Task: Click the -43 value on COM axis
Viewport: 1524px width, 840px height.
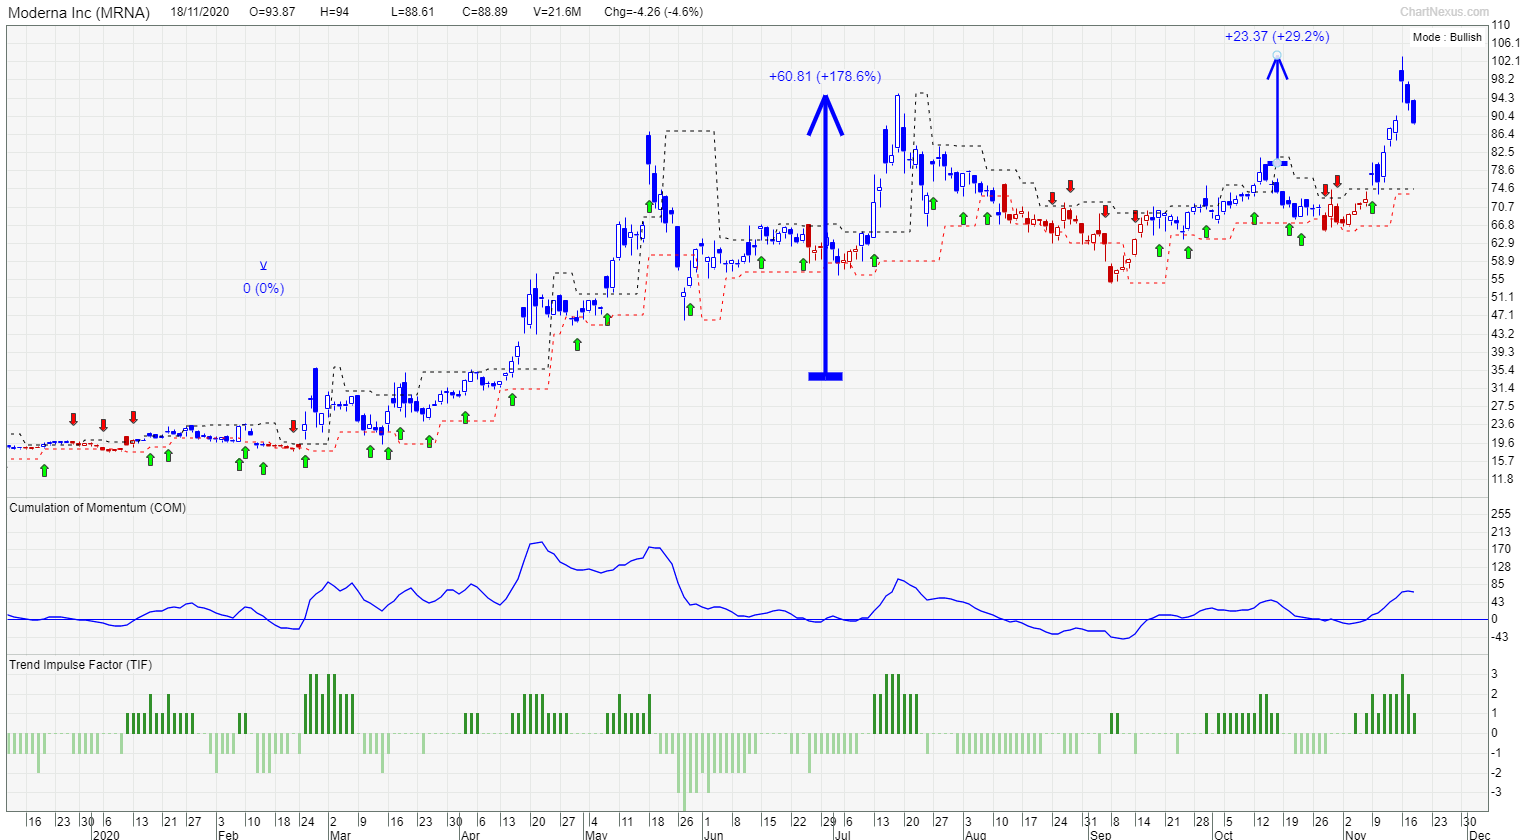Action: tap(1501, 637)
